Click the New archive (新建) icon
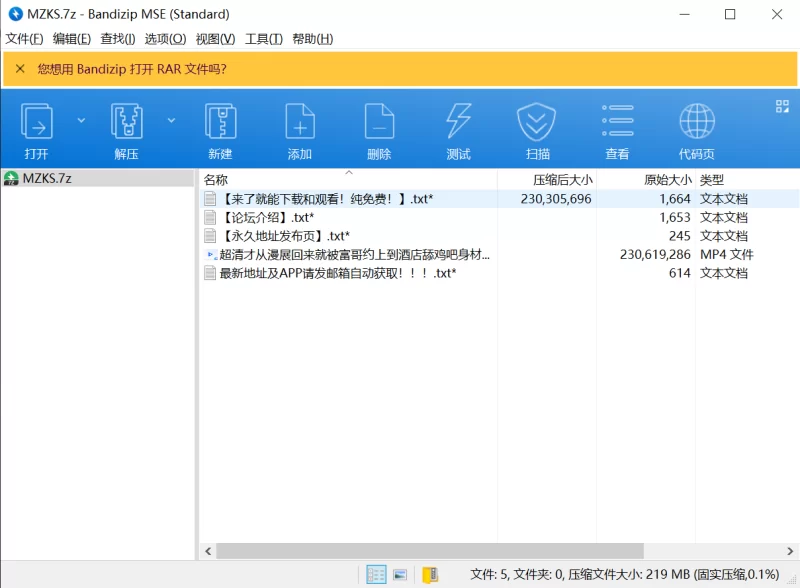The image size is (800, 588). point(220,121)
